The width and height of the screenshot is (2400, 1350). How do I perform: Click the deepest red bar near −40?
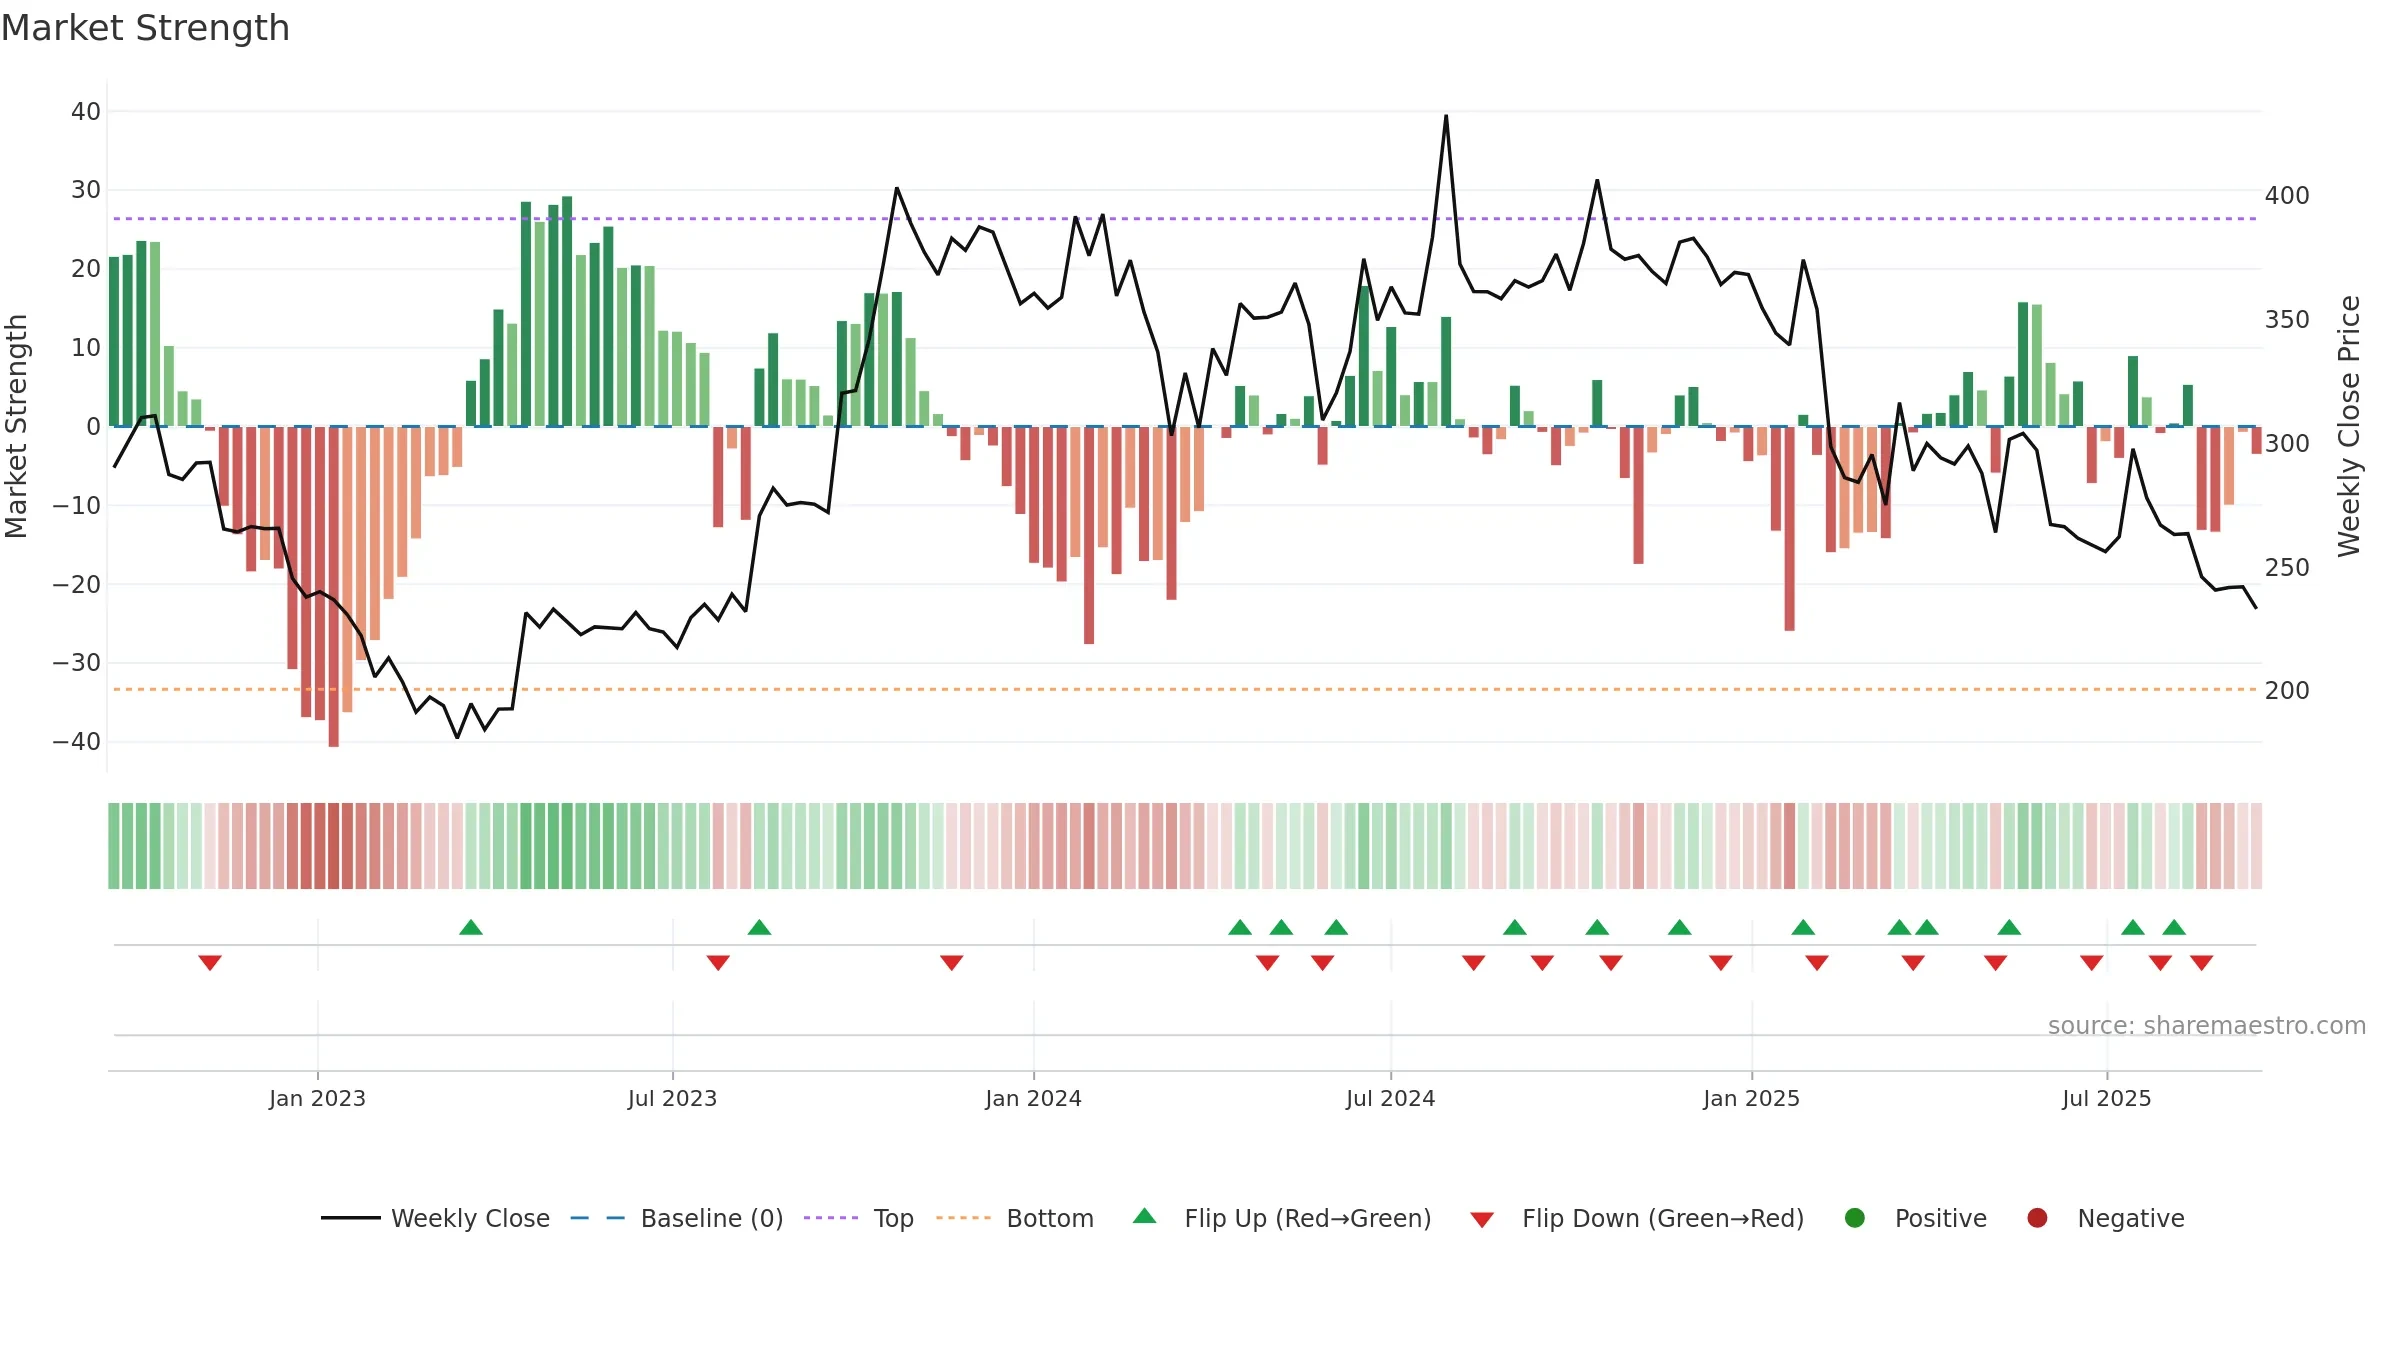334,587
